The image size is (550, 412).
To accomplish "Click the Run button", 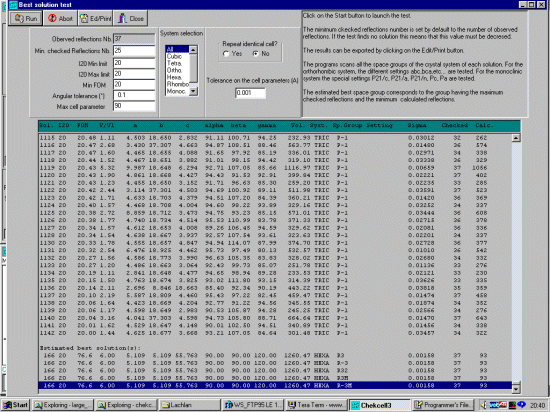I will pyautogui.click(x=26, y=18).
